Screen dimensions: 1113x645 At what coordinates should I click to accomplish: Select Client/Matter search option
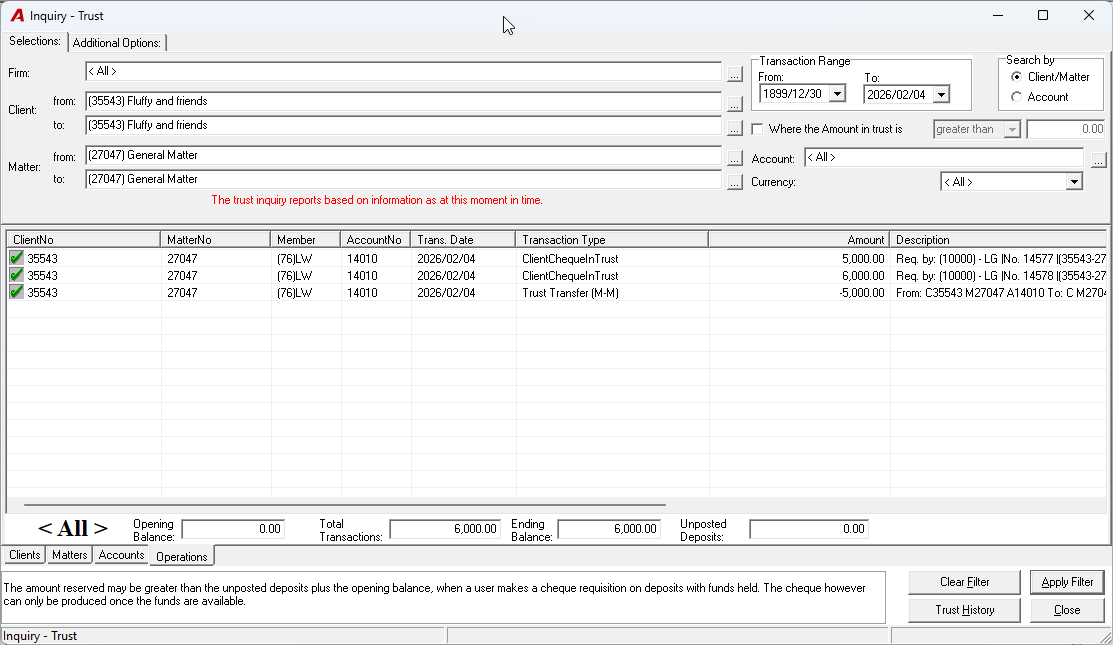[x=1016, y=77]
